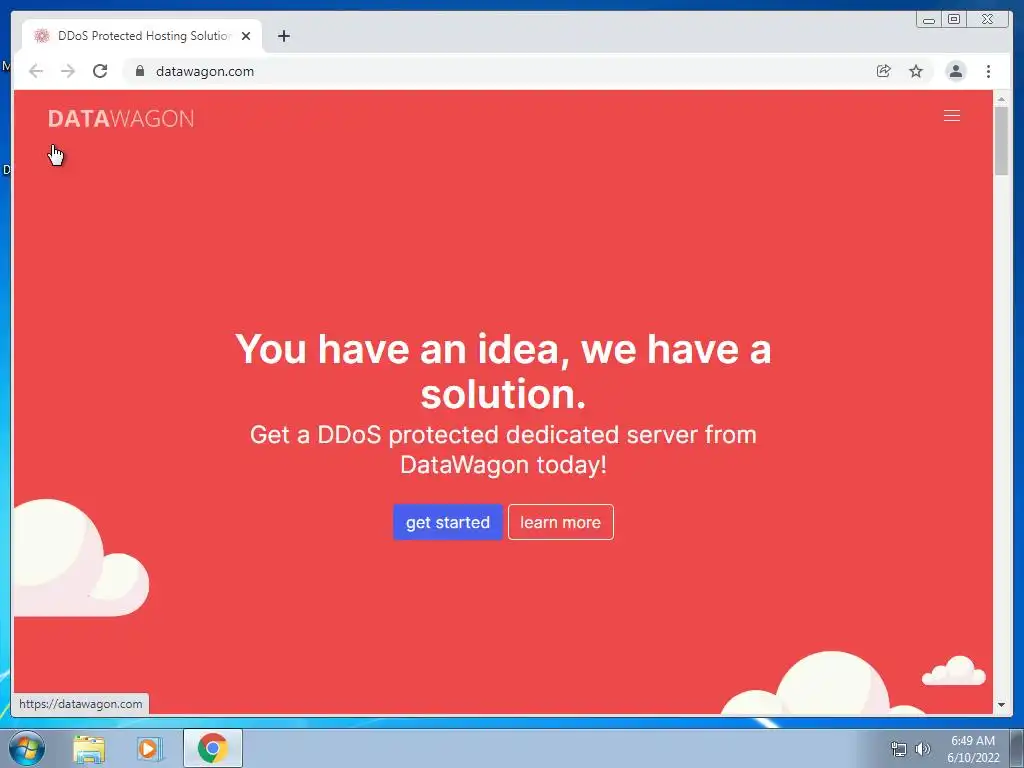The image size is (1024, 768).
Task: Bookmark this page with star
Action: click(916, 71)
